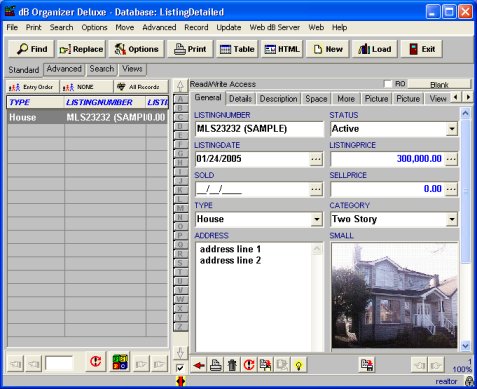477x389 pixels.
Task: Toggle the RO read-only checkbox
Action: pos(388,84)
